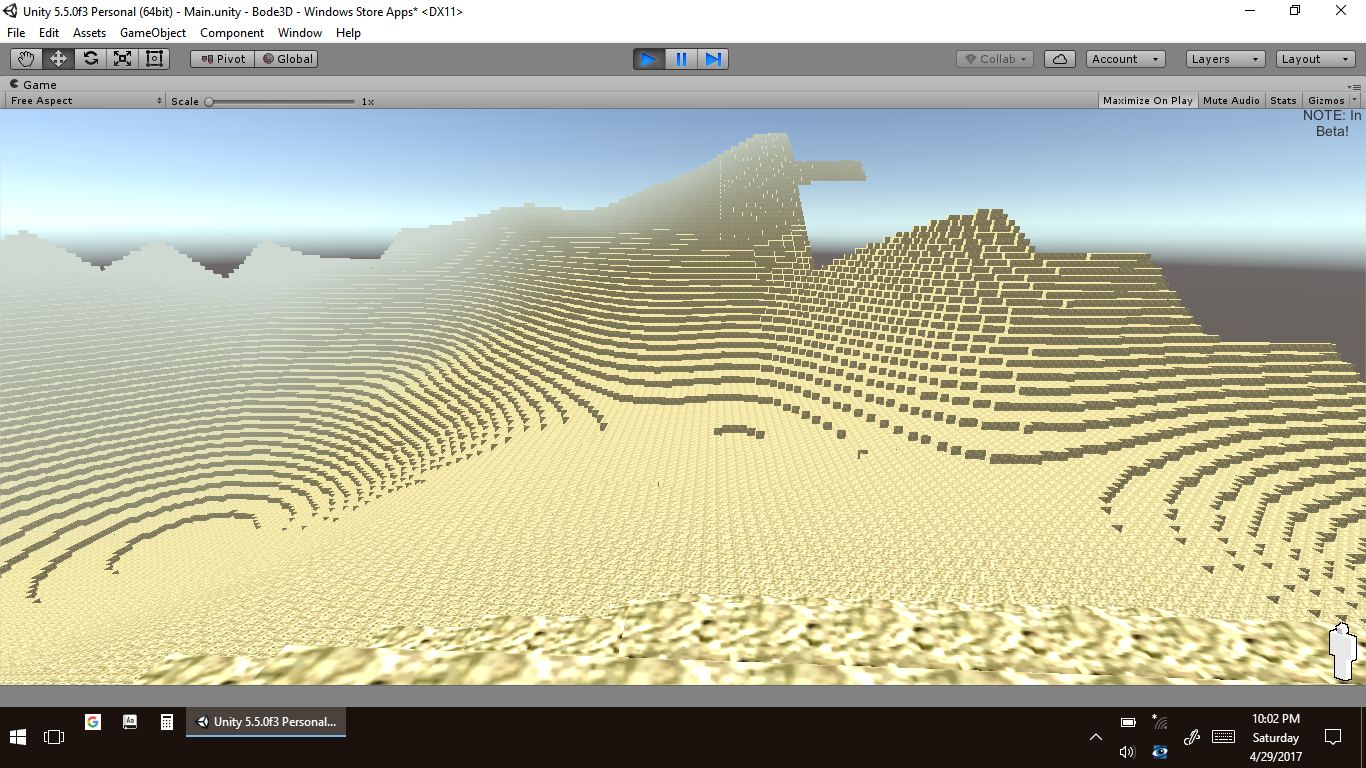Select the Rect Transform tool
The height and width of the screenshot is (768, 1366).
[x=154, y=59]
